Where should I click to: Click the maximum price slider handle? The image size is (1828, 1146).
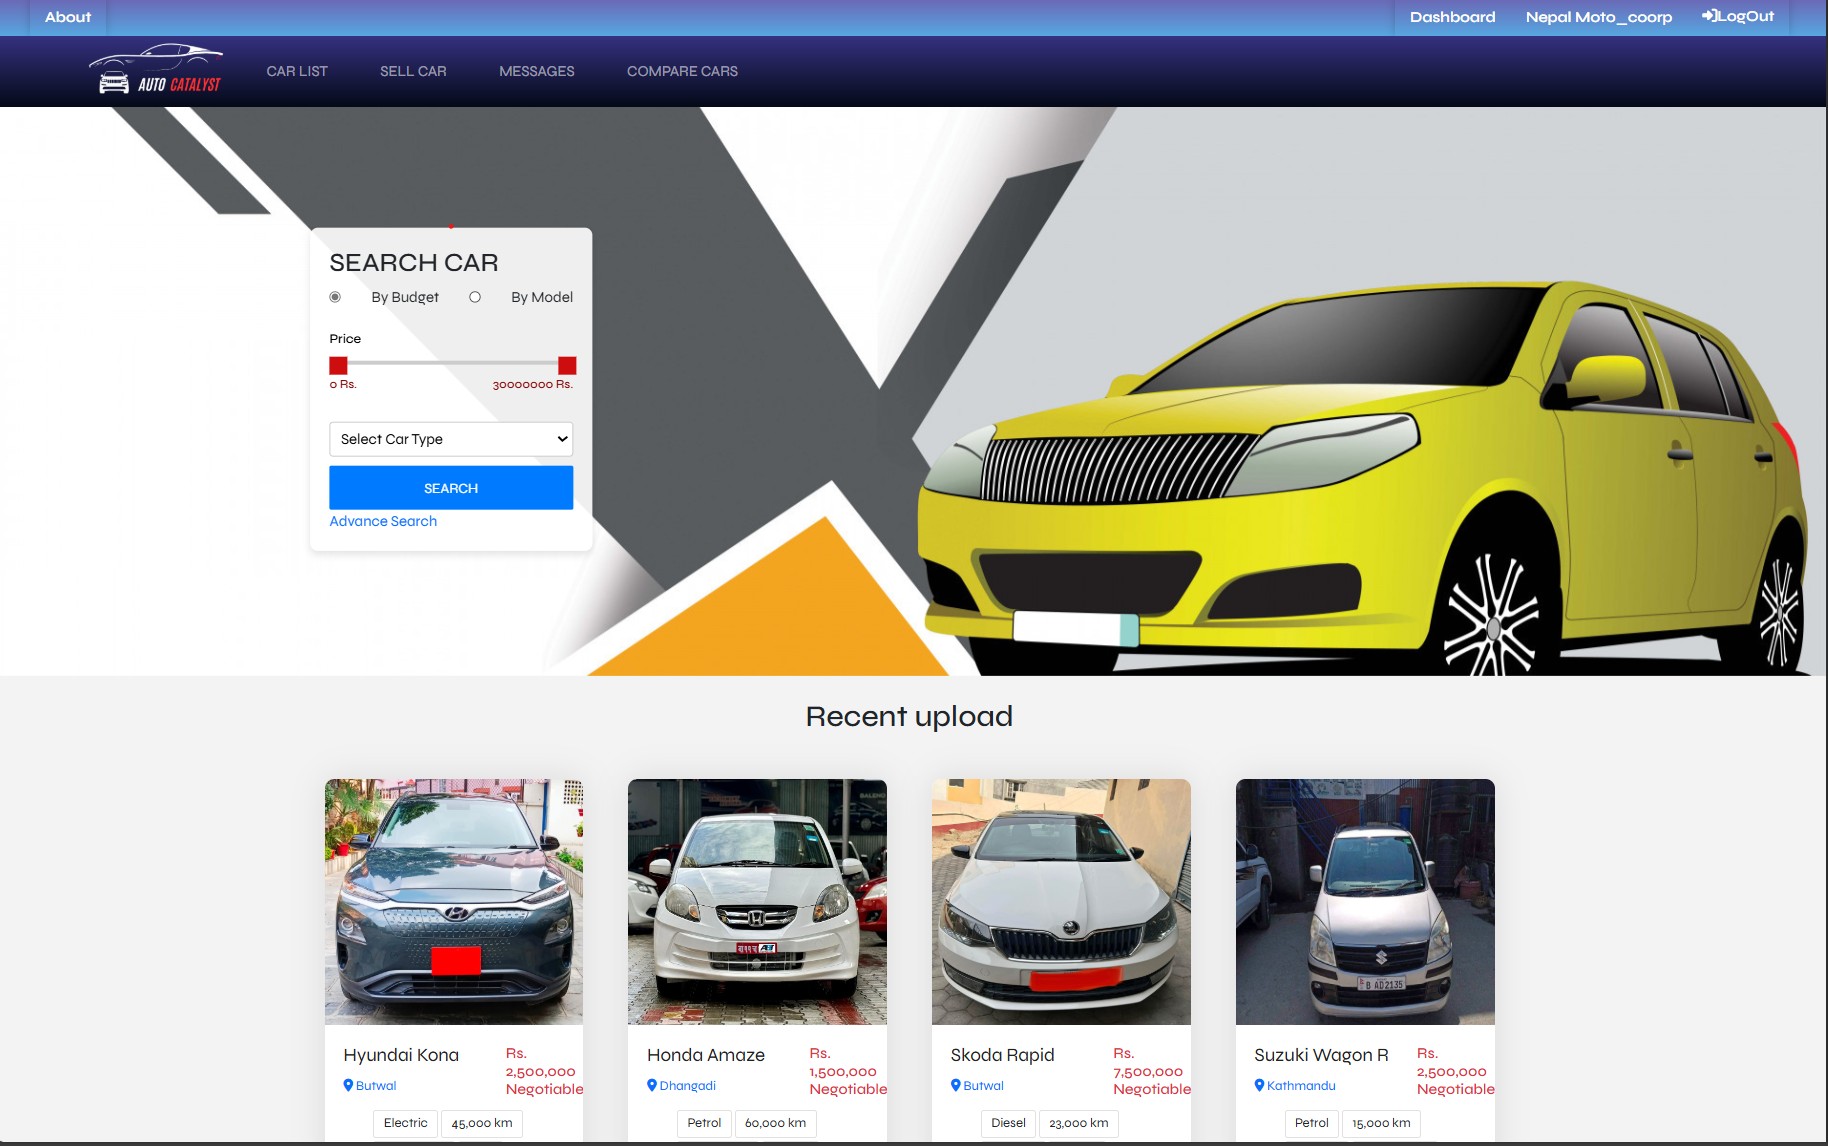click(x=567, y=366)
